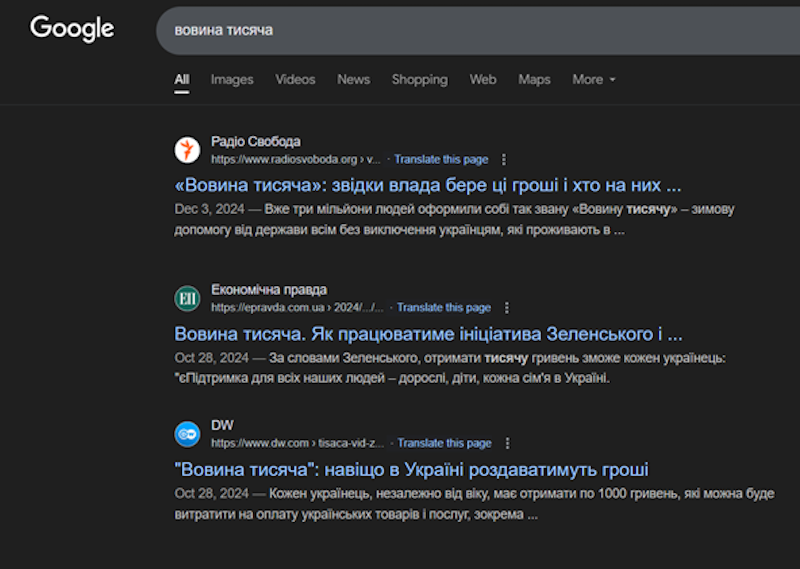
Task: Click the Економічна правда site name
Action: (269, 290)
